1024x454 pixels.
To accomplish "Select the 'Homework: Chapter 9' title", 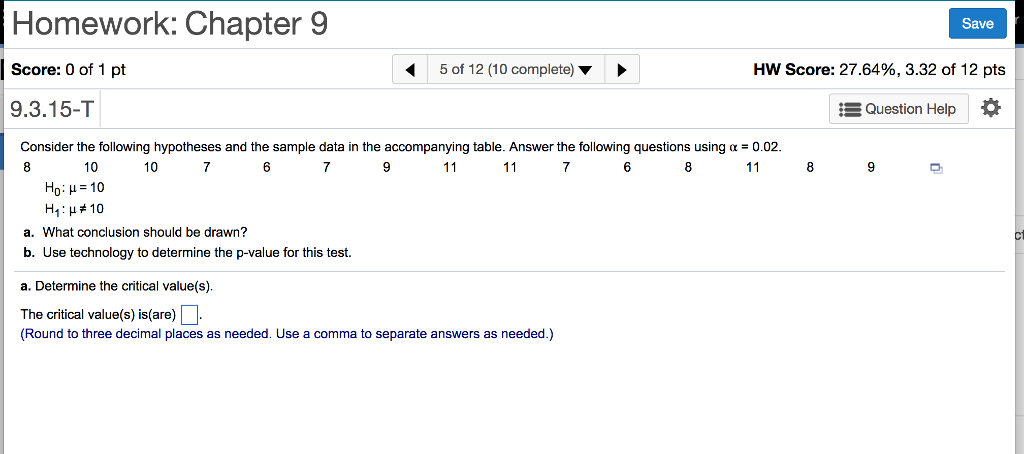I will 169,23.
